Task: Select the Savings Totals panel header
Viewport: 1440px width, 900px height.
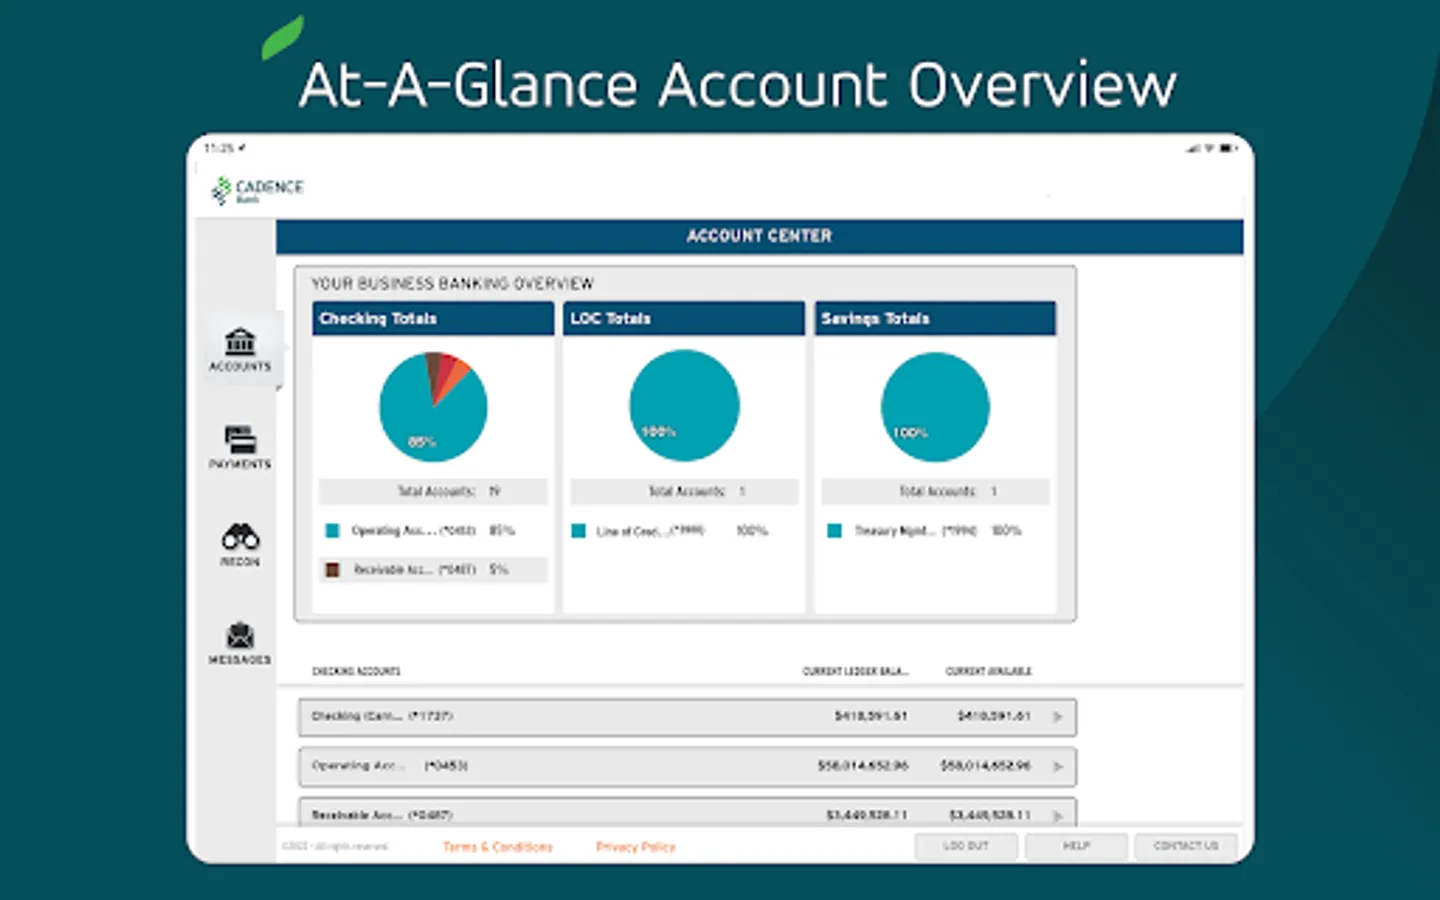Action: 935,318
